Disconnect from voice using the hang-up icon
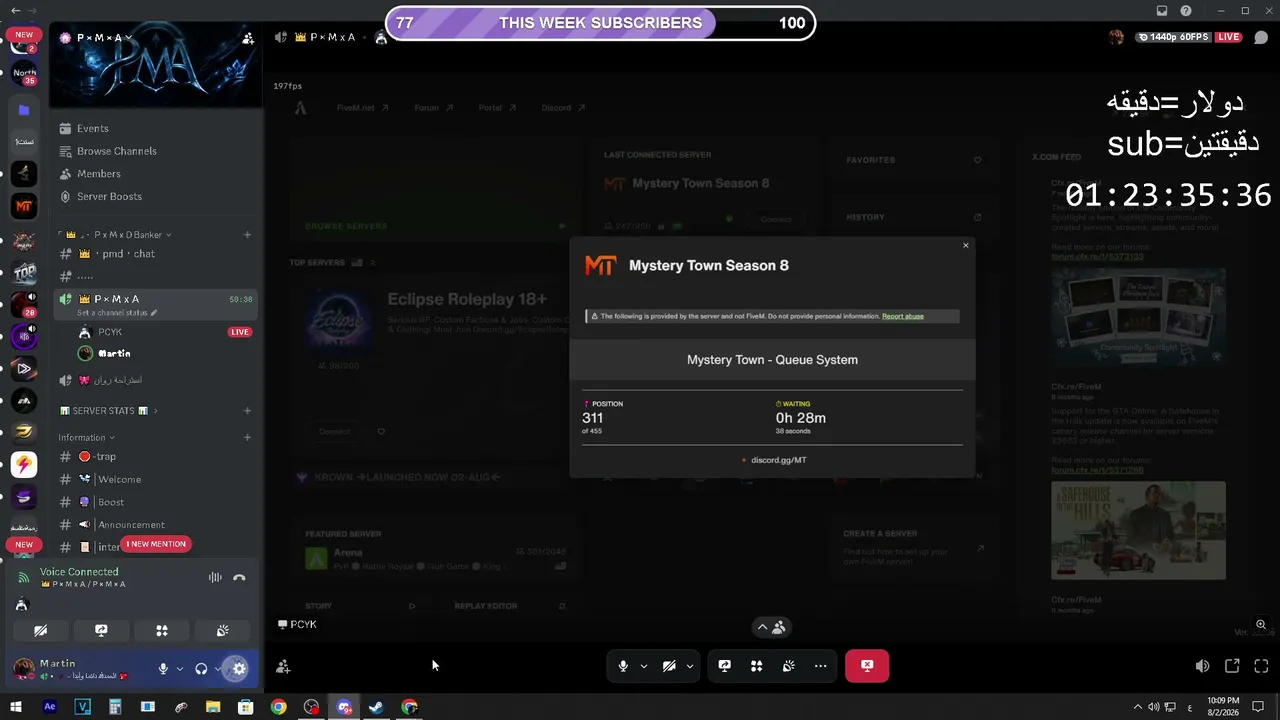Viewport: 1280px width, 720px height. pyautogui.click(x=239, y=577)
